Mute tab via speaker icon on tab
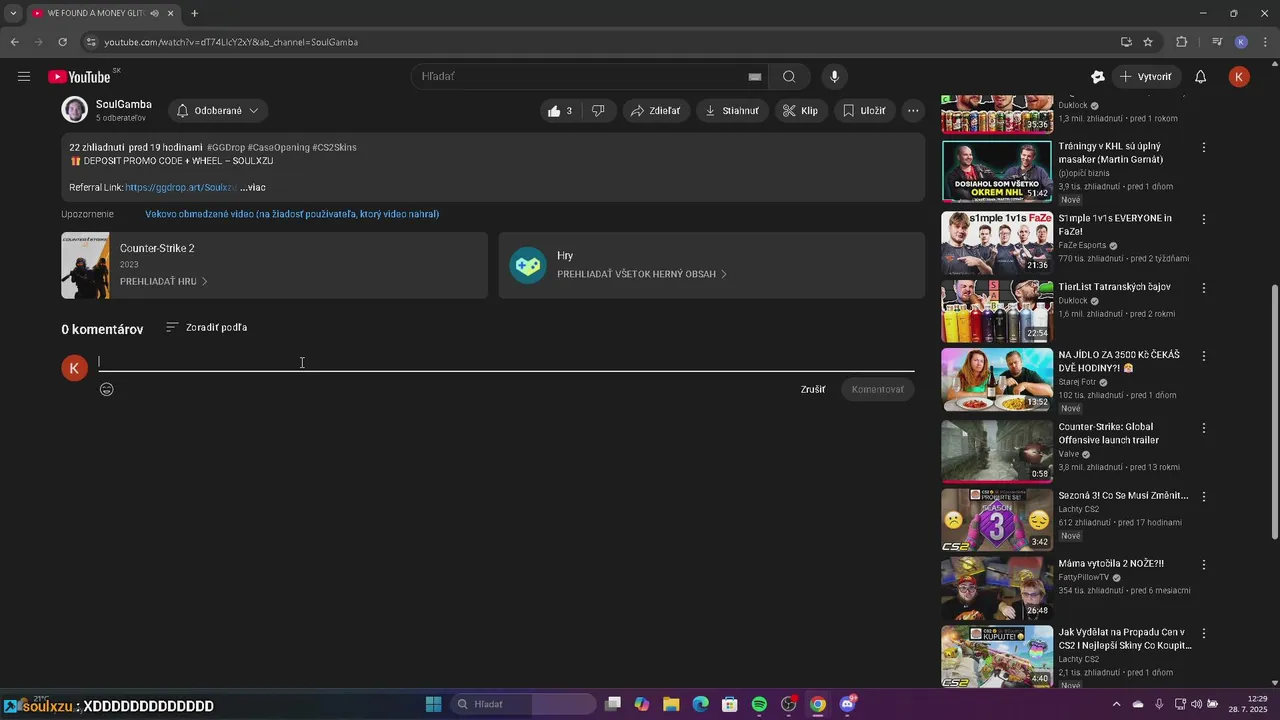Image resolution: width=1280 pixels, height=720 pixels. coord(154,13)
